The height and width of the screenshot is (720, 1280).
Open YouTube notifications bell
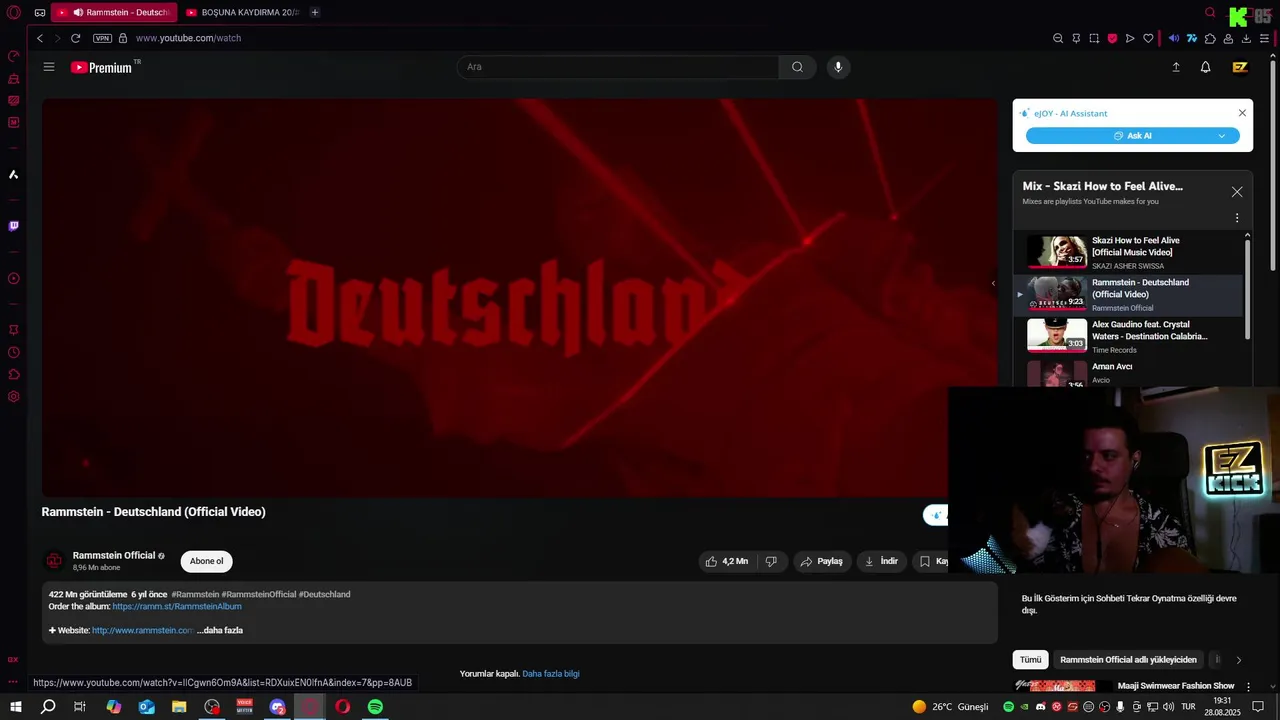1206,67
